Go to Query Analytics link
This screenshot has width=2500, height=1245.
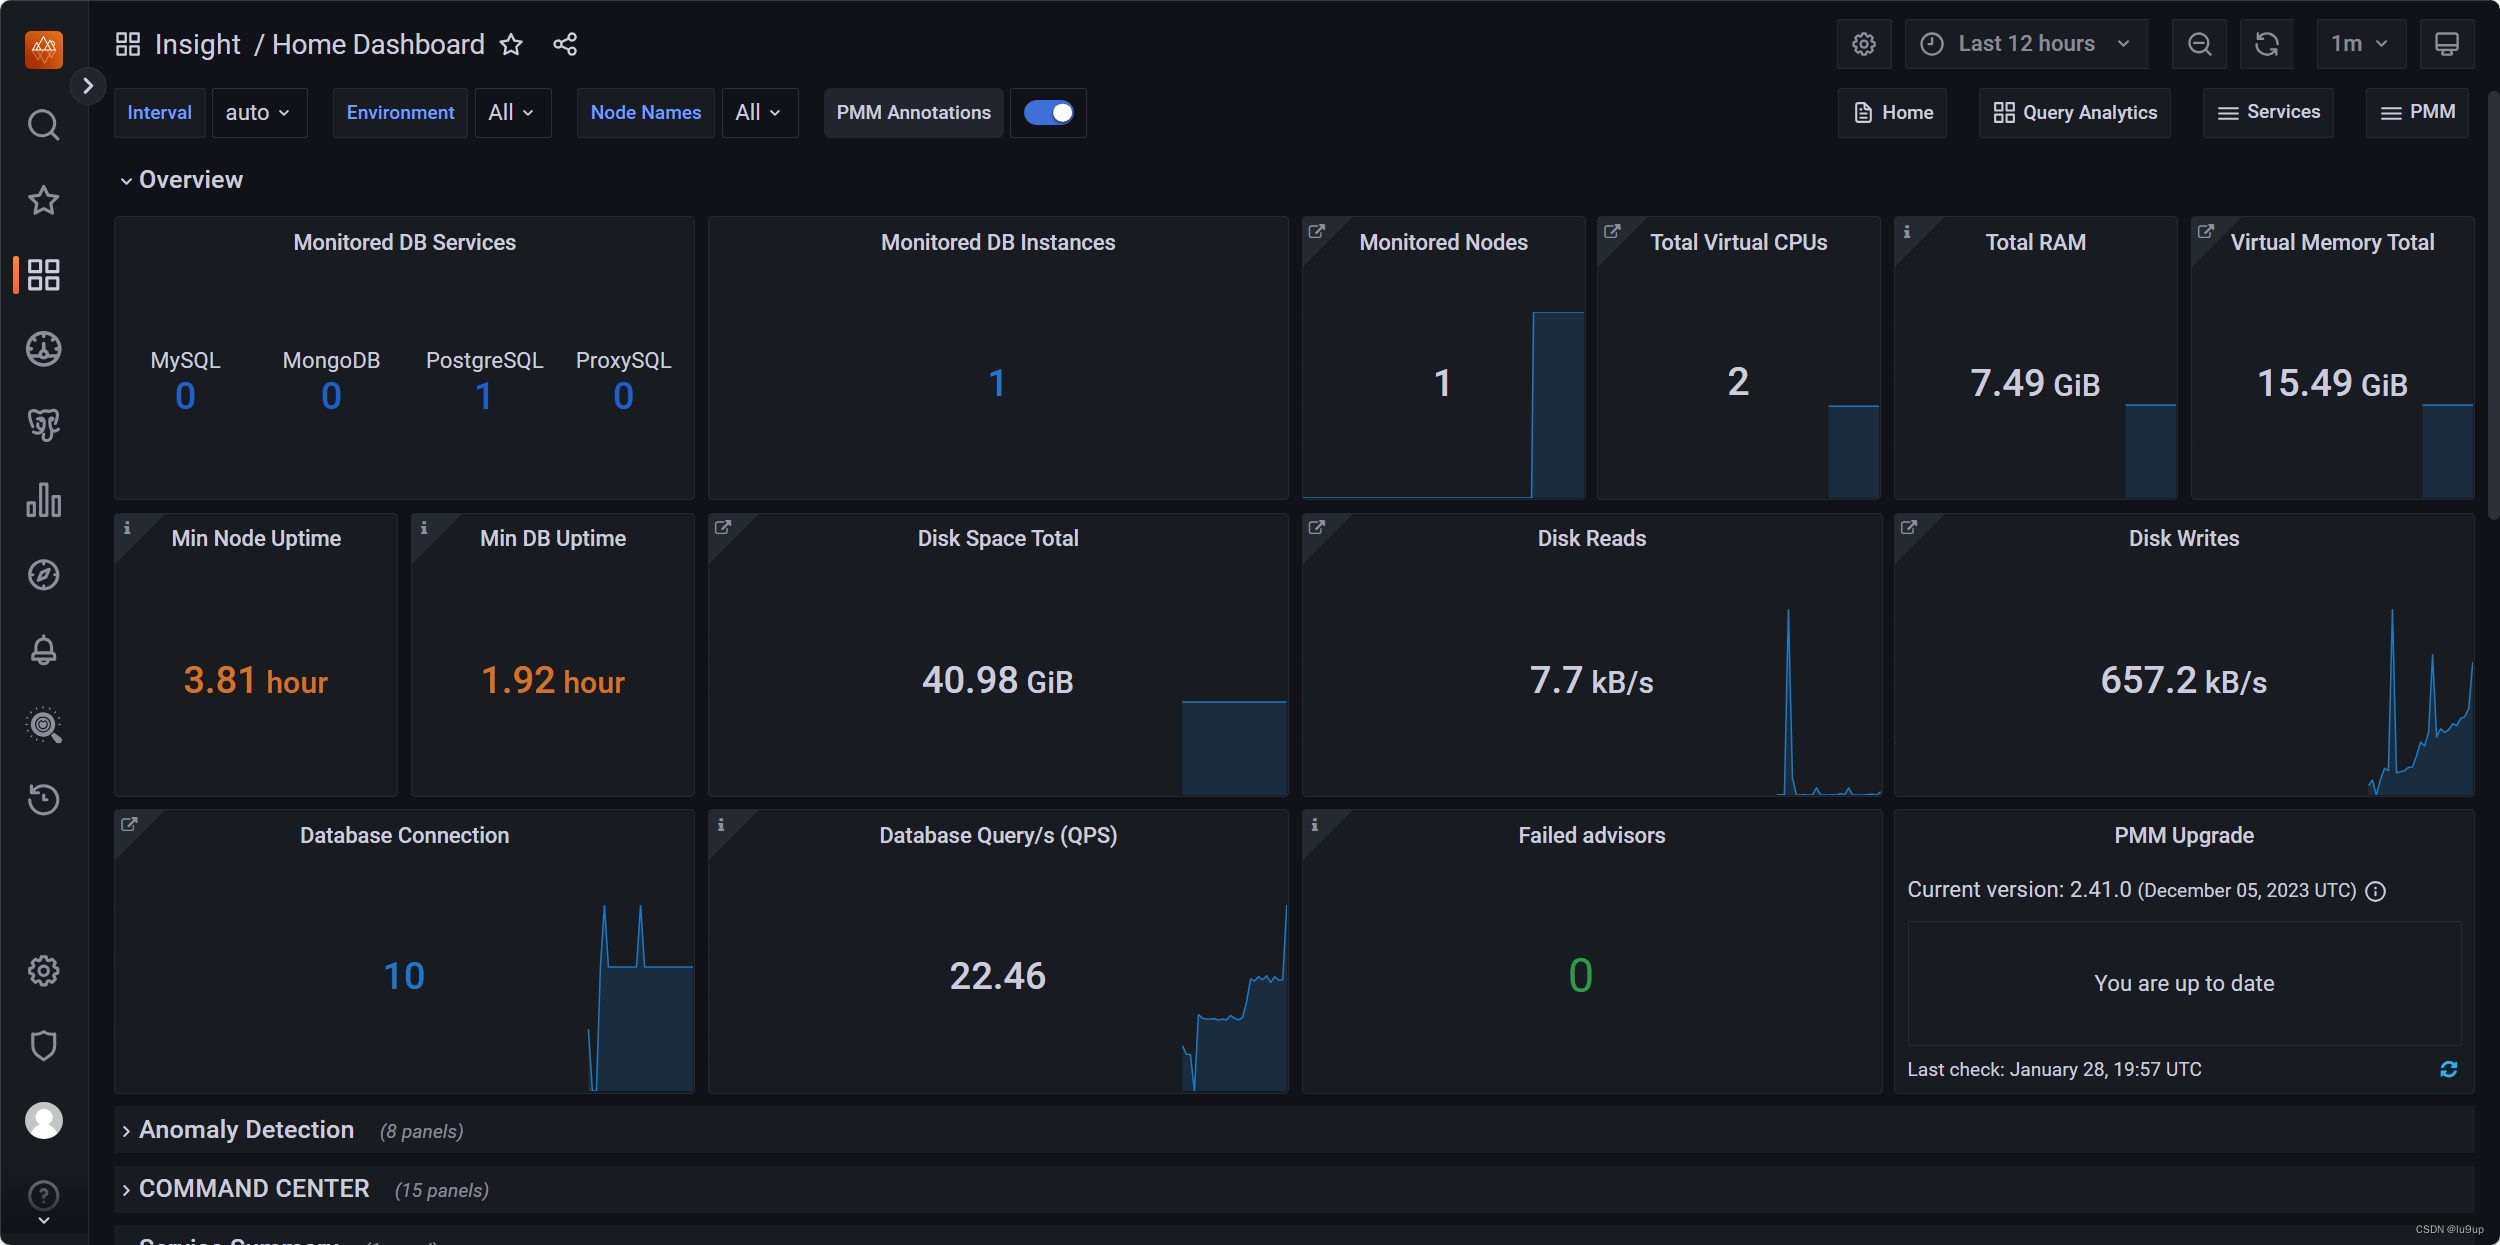pyautogui.click(x=2075, y=113)
